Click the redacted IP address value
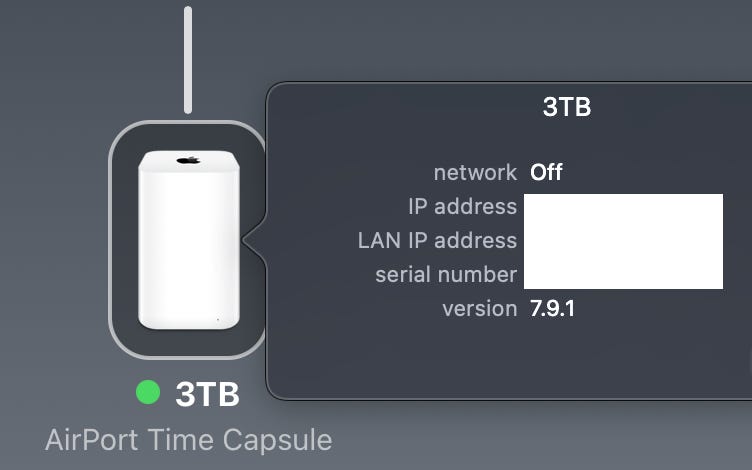 click(622, 208)
